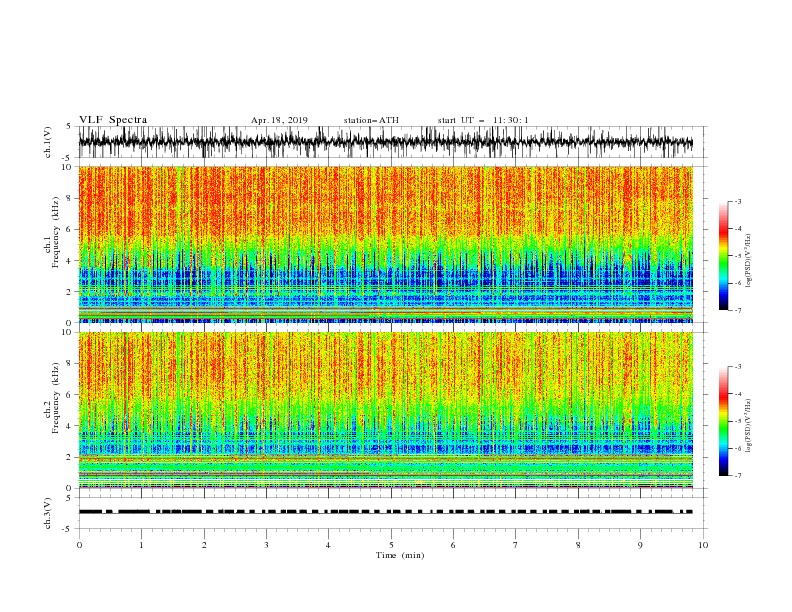Click the "-5" tick on ch.2 colorbar

click(x=738, y=421)
